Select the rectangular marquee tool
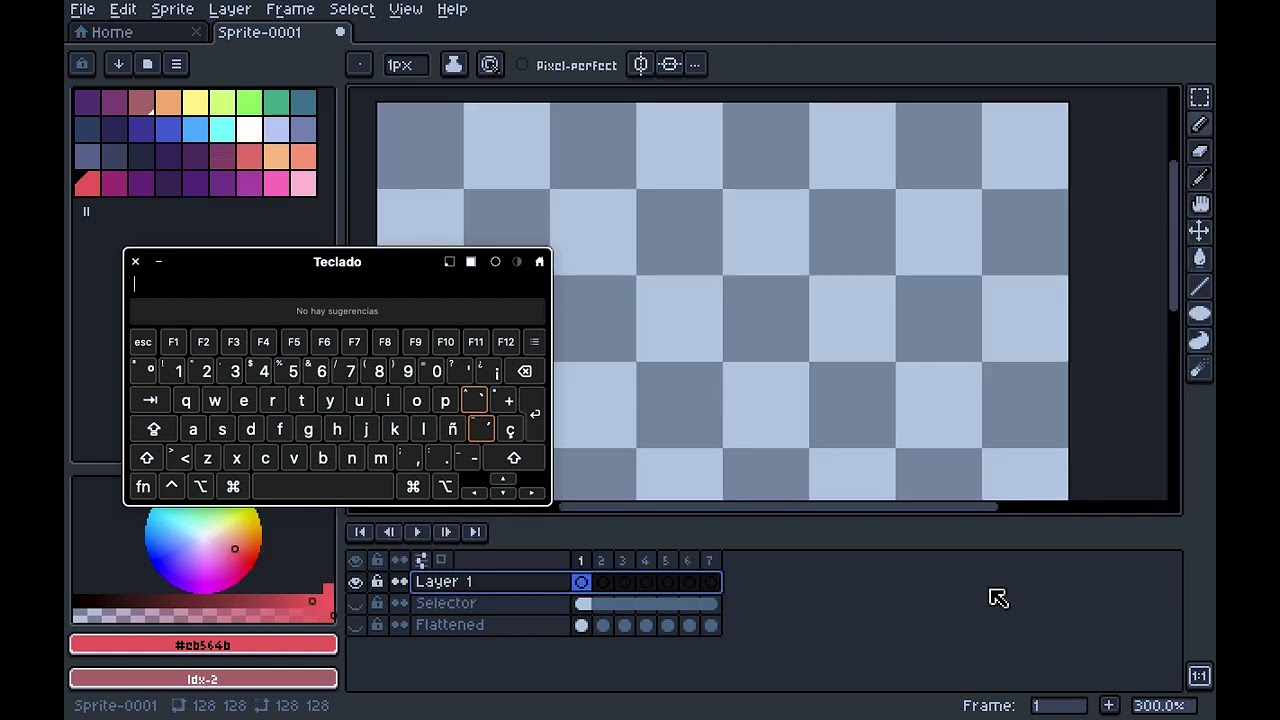This screenshot has width=1280, height=720. click(1199, 97)
